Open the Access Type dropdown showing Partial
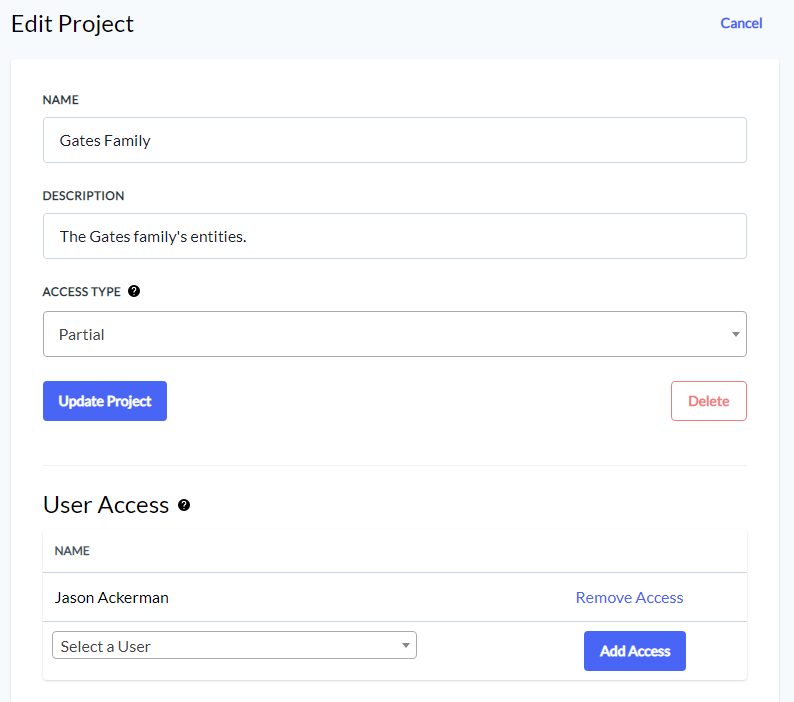The width and height of the screenshot is (794, 702). tap(394, 334)
